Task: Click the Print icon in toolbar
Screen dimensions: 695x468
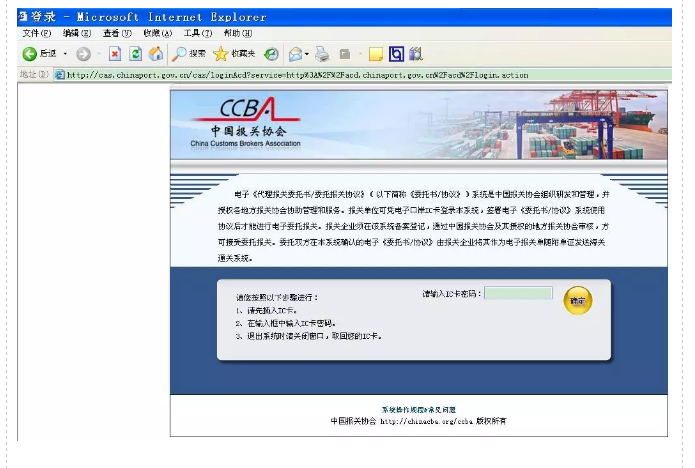Action: (322, 54)
